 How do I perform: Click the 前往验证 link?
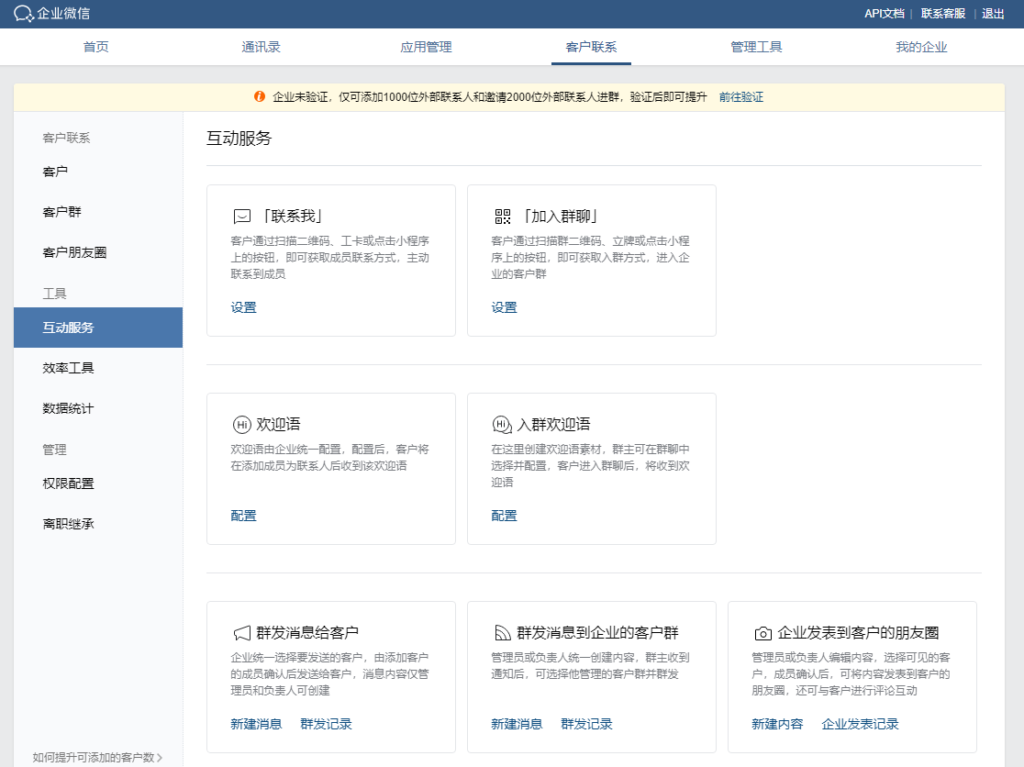[x=744, y=96]
